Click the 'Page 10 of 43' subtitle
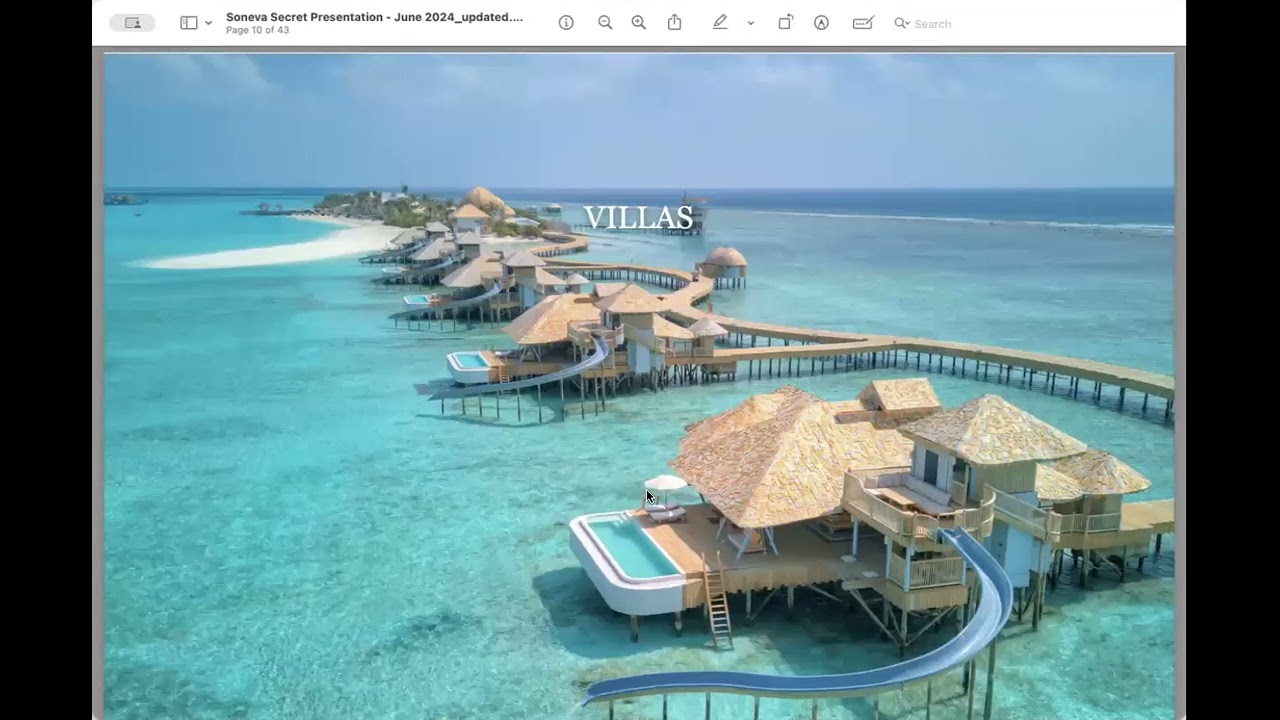 (257, 30)
